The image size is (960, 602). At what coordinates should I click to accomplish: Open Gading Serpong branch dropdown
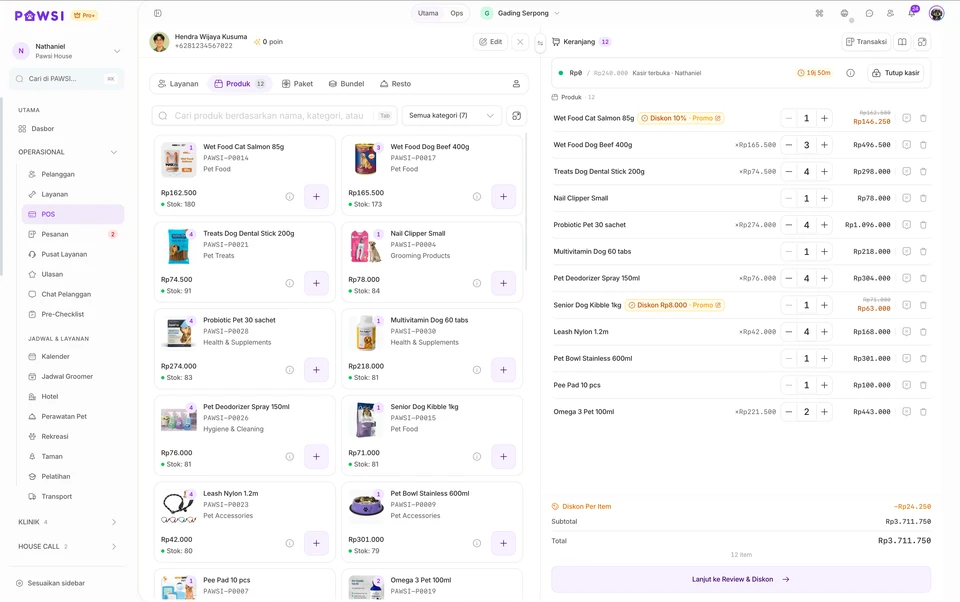click(521, 13)
